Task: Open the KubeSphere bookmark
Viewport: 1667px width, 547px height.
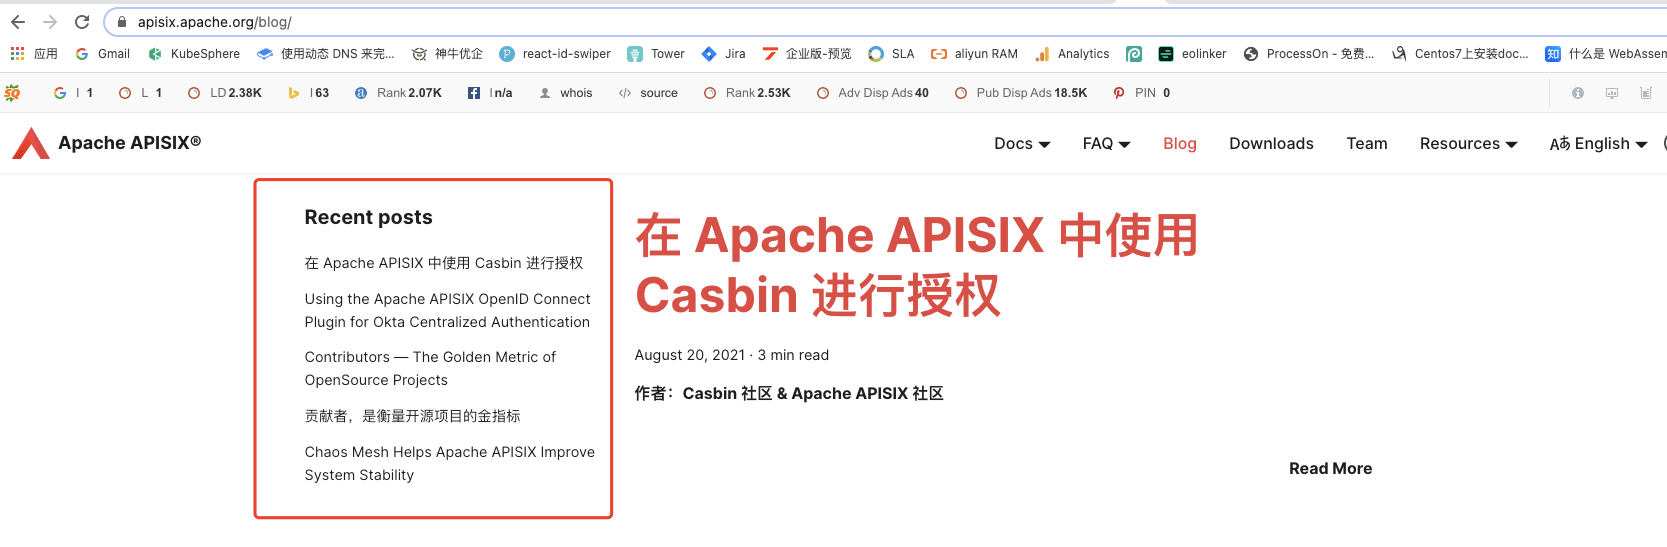Action: click(194, 54)
